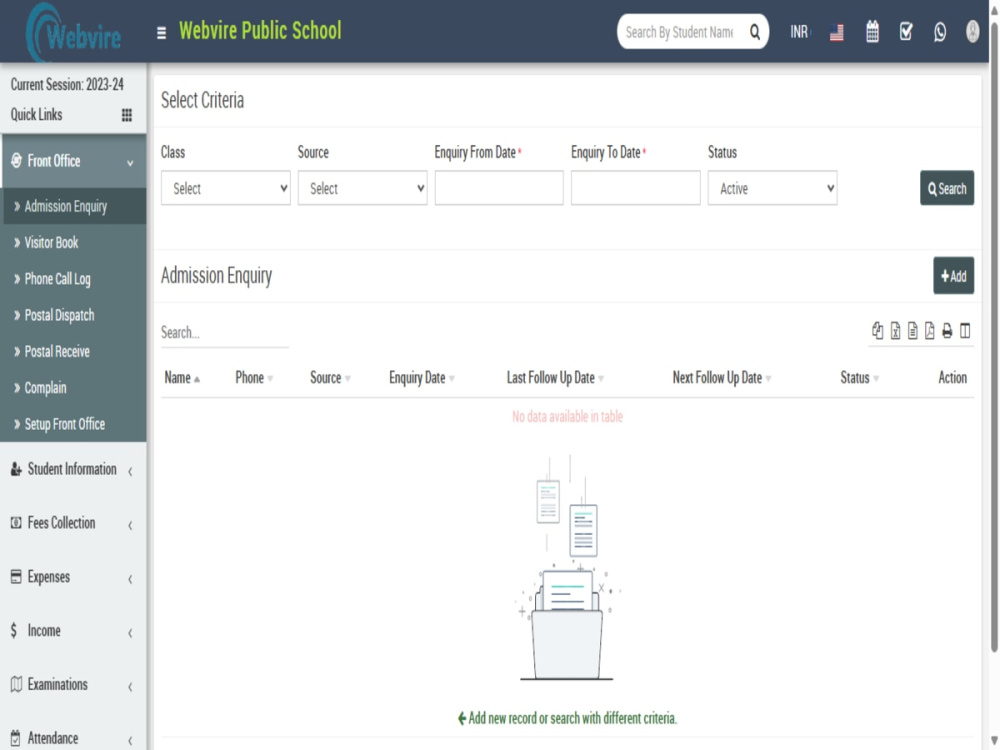The width and height of the screenshot is (1000, 750).
Task: Open the user profile avatar
Action: click(x=972, y=31)
